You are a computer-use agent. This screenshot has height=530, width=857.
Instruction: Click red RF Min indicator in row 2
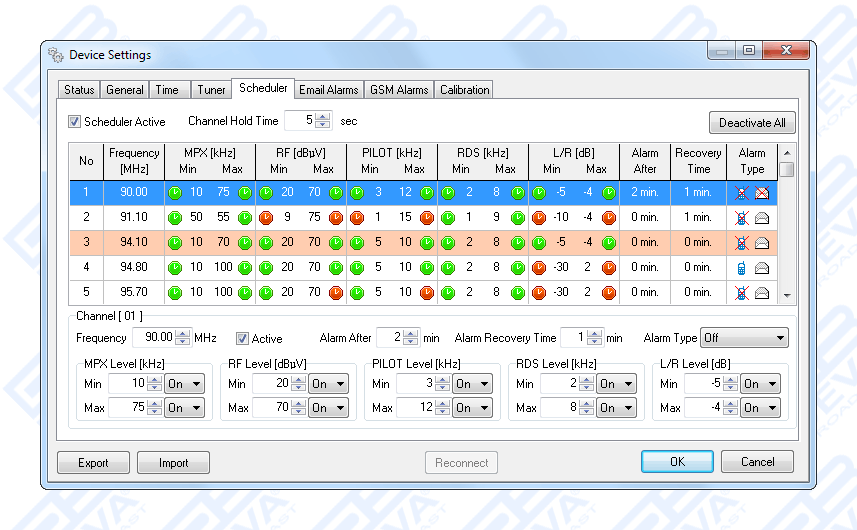click(266, 216)
